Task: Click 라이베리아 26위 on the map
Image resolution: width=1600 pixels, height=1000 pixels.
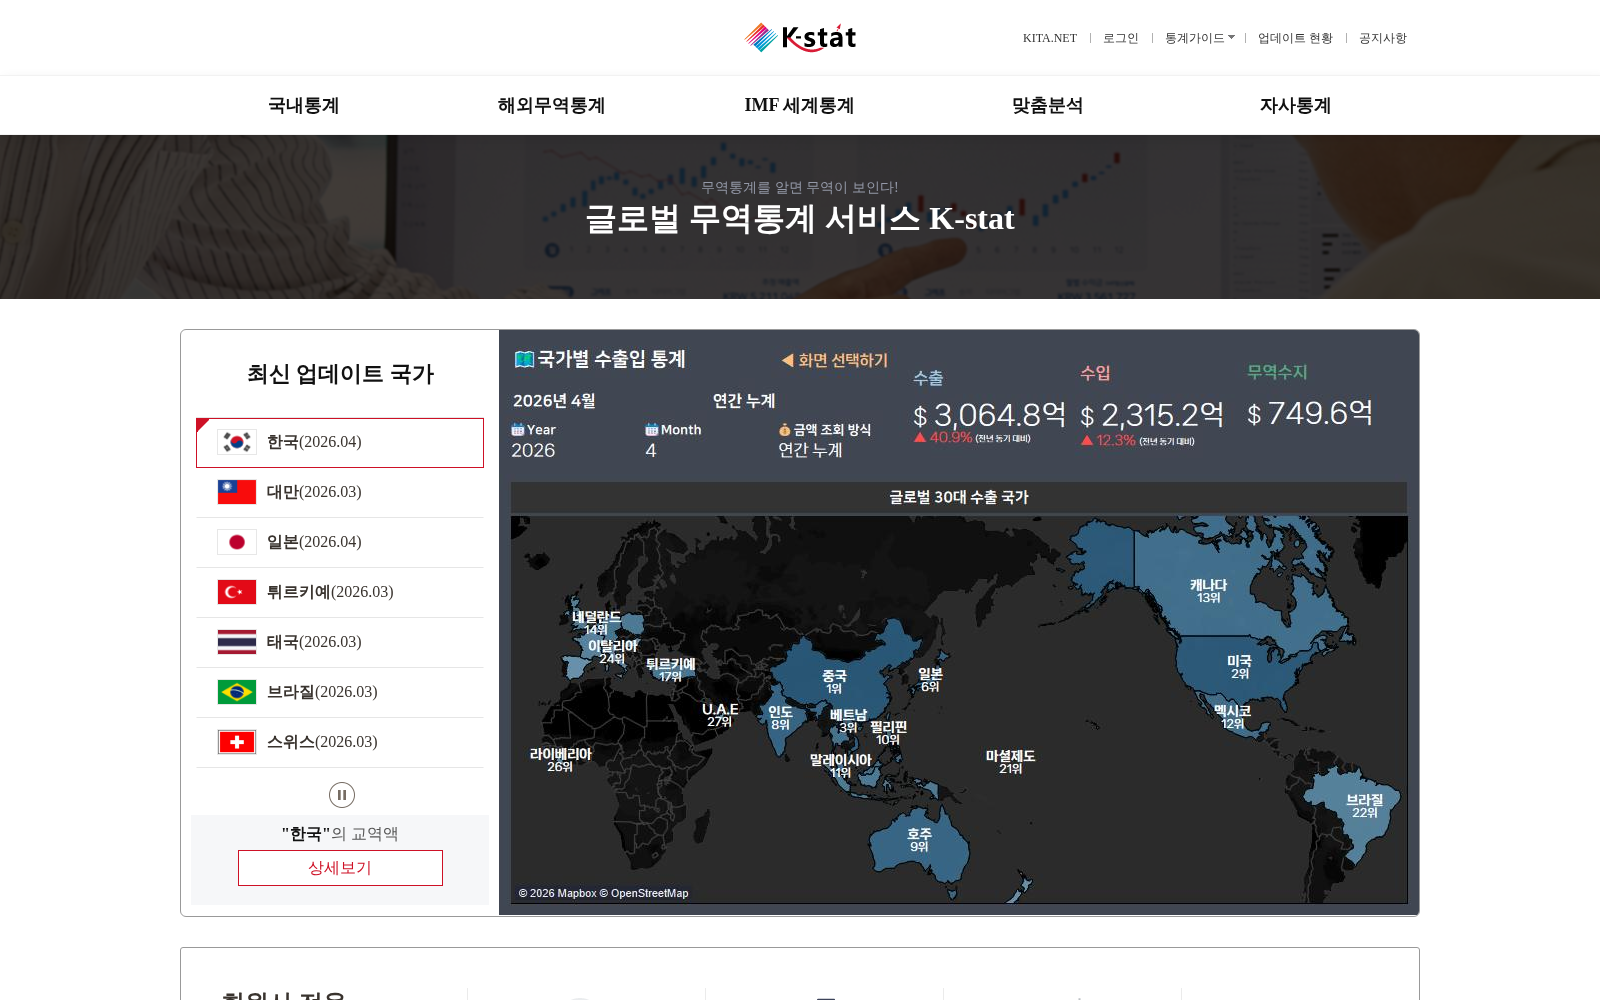Action: (560, 760)
